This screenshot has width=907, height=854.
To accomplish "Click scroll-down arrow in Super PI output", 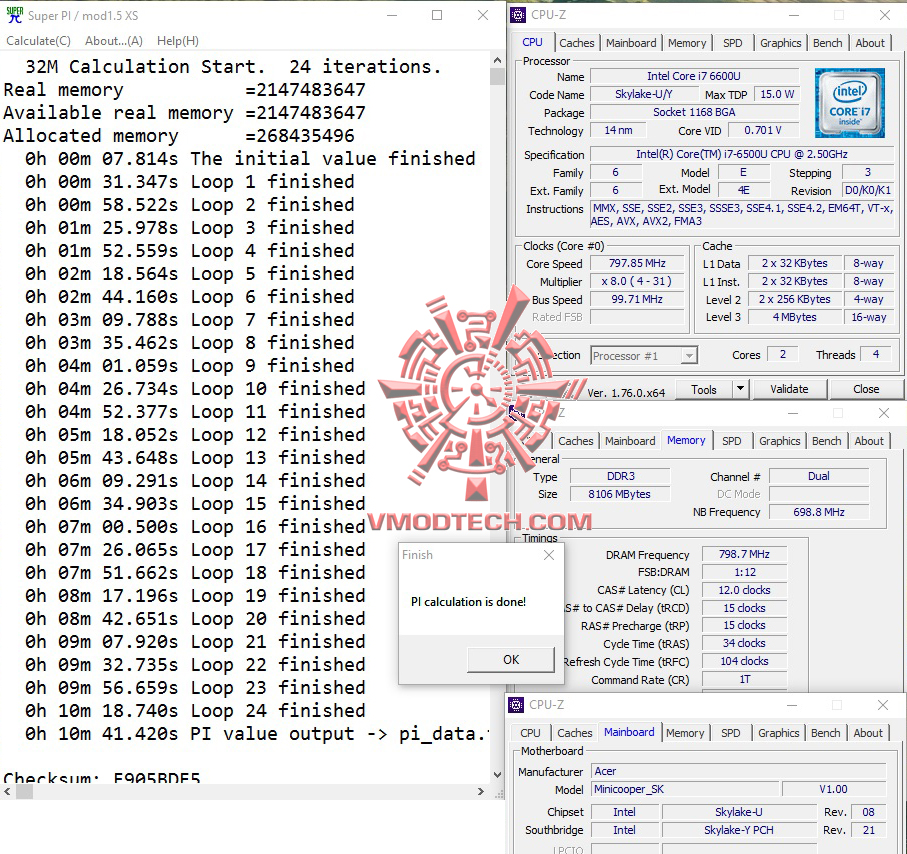I will [x=497, y=775].
